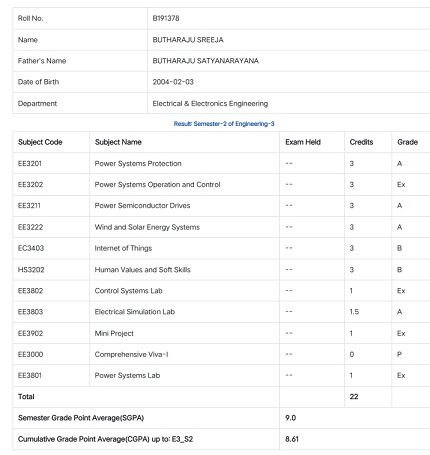Select the Internet of Things subject name
This screenshot has width=430, height=455.
click(x=123, y=248)
